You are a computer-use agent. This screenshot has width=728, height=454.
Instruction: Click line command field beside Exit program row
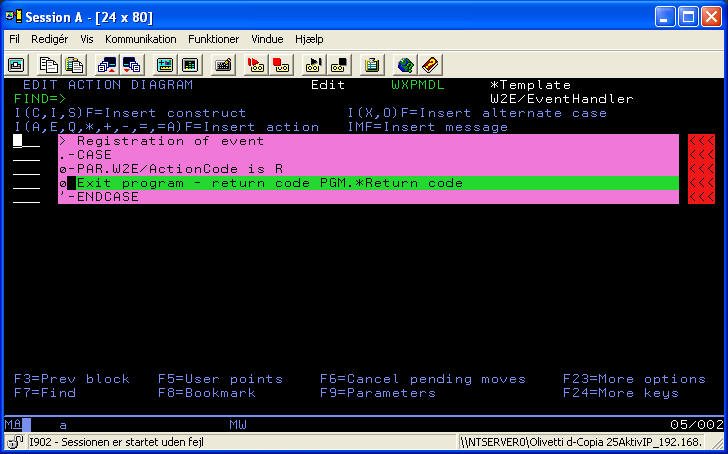point(26,183)
